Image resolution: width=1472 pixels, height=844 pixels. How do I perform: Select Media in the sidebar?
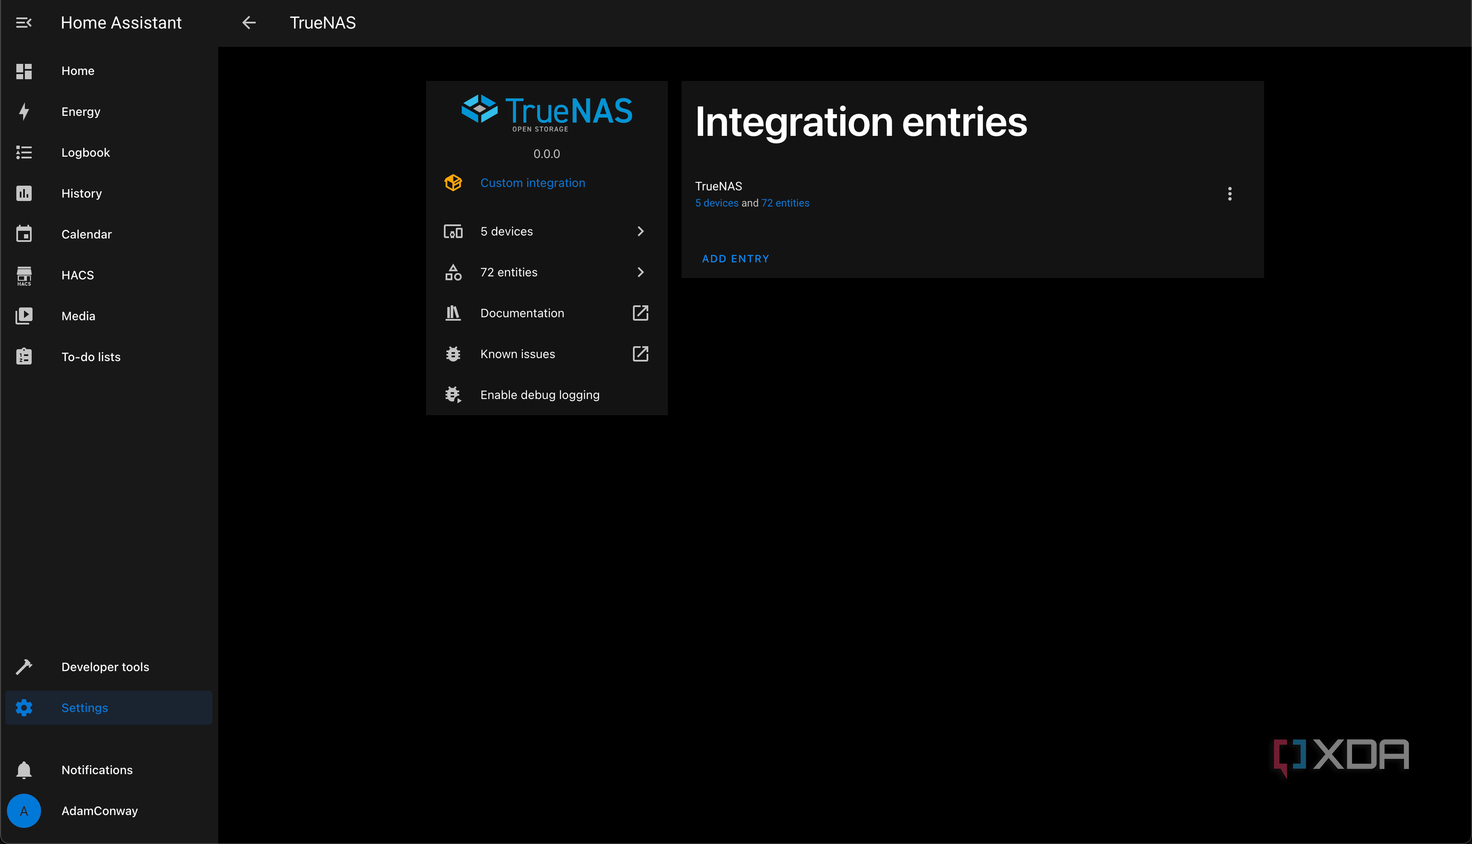pyautogui.click(x=109, y=316)
